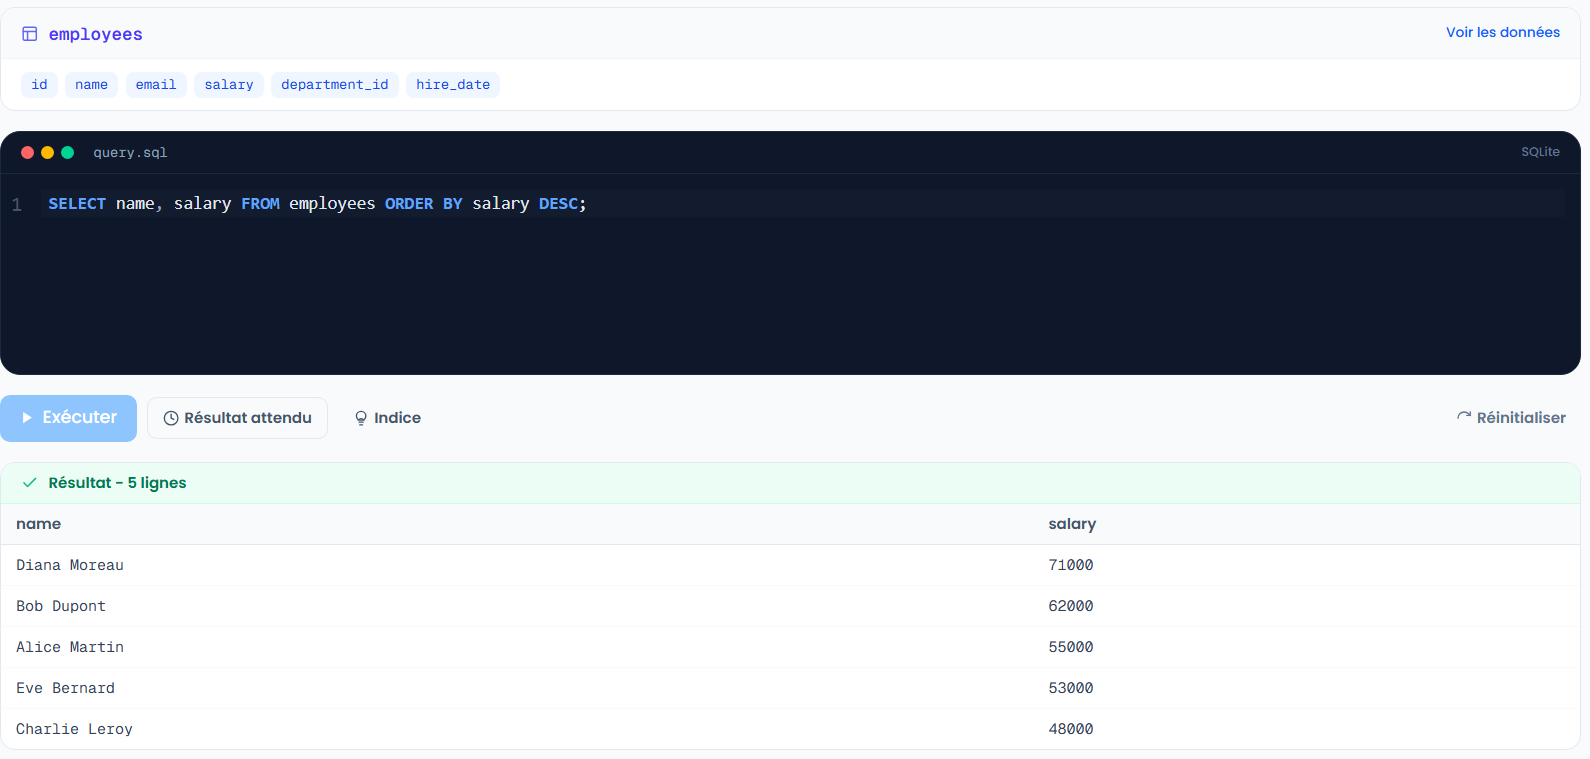This screenshot has height=759, width=1590.
Task: Click the lightbulb icon beside Indice
Action: pyautogui.click(x=361, y=418)
